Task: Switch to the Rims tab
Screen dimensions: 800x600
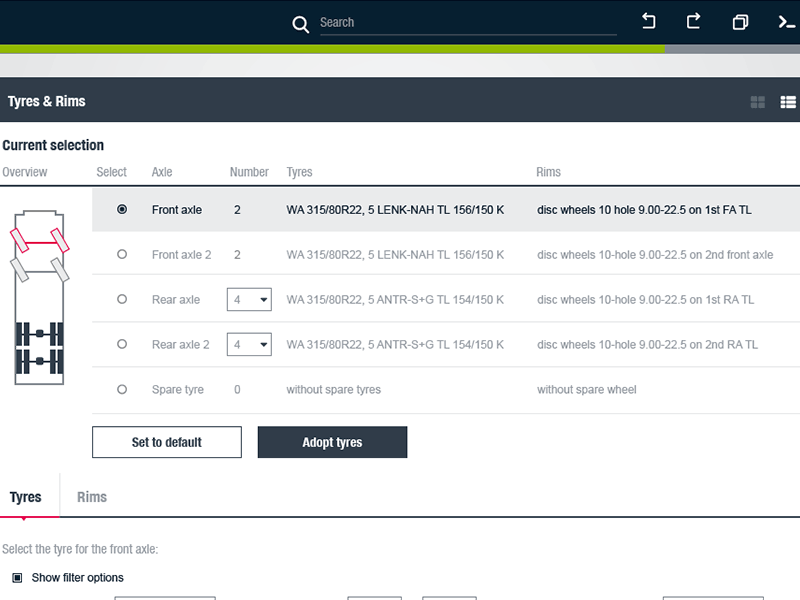Action: click(92, 497)
